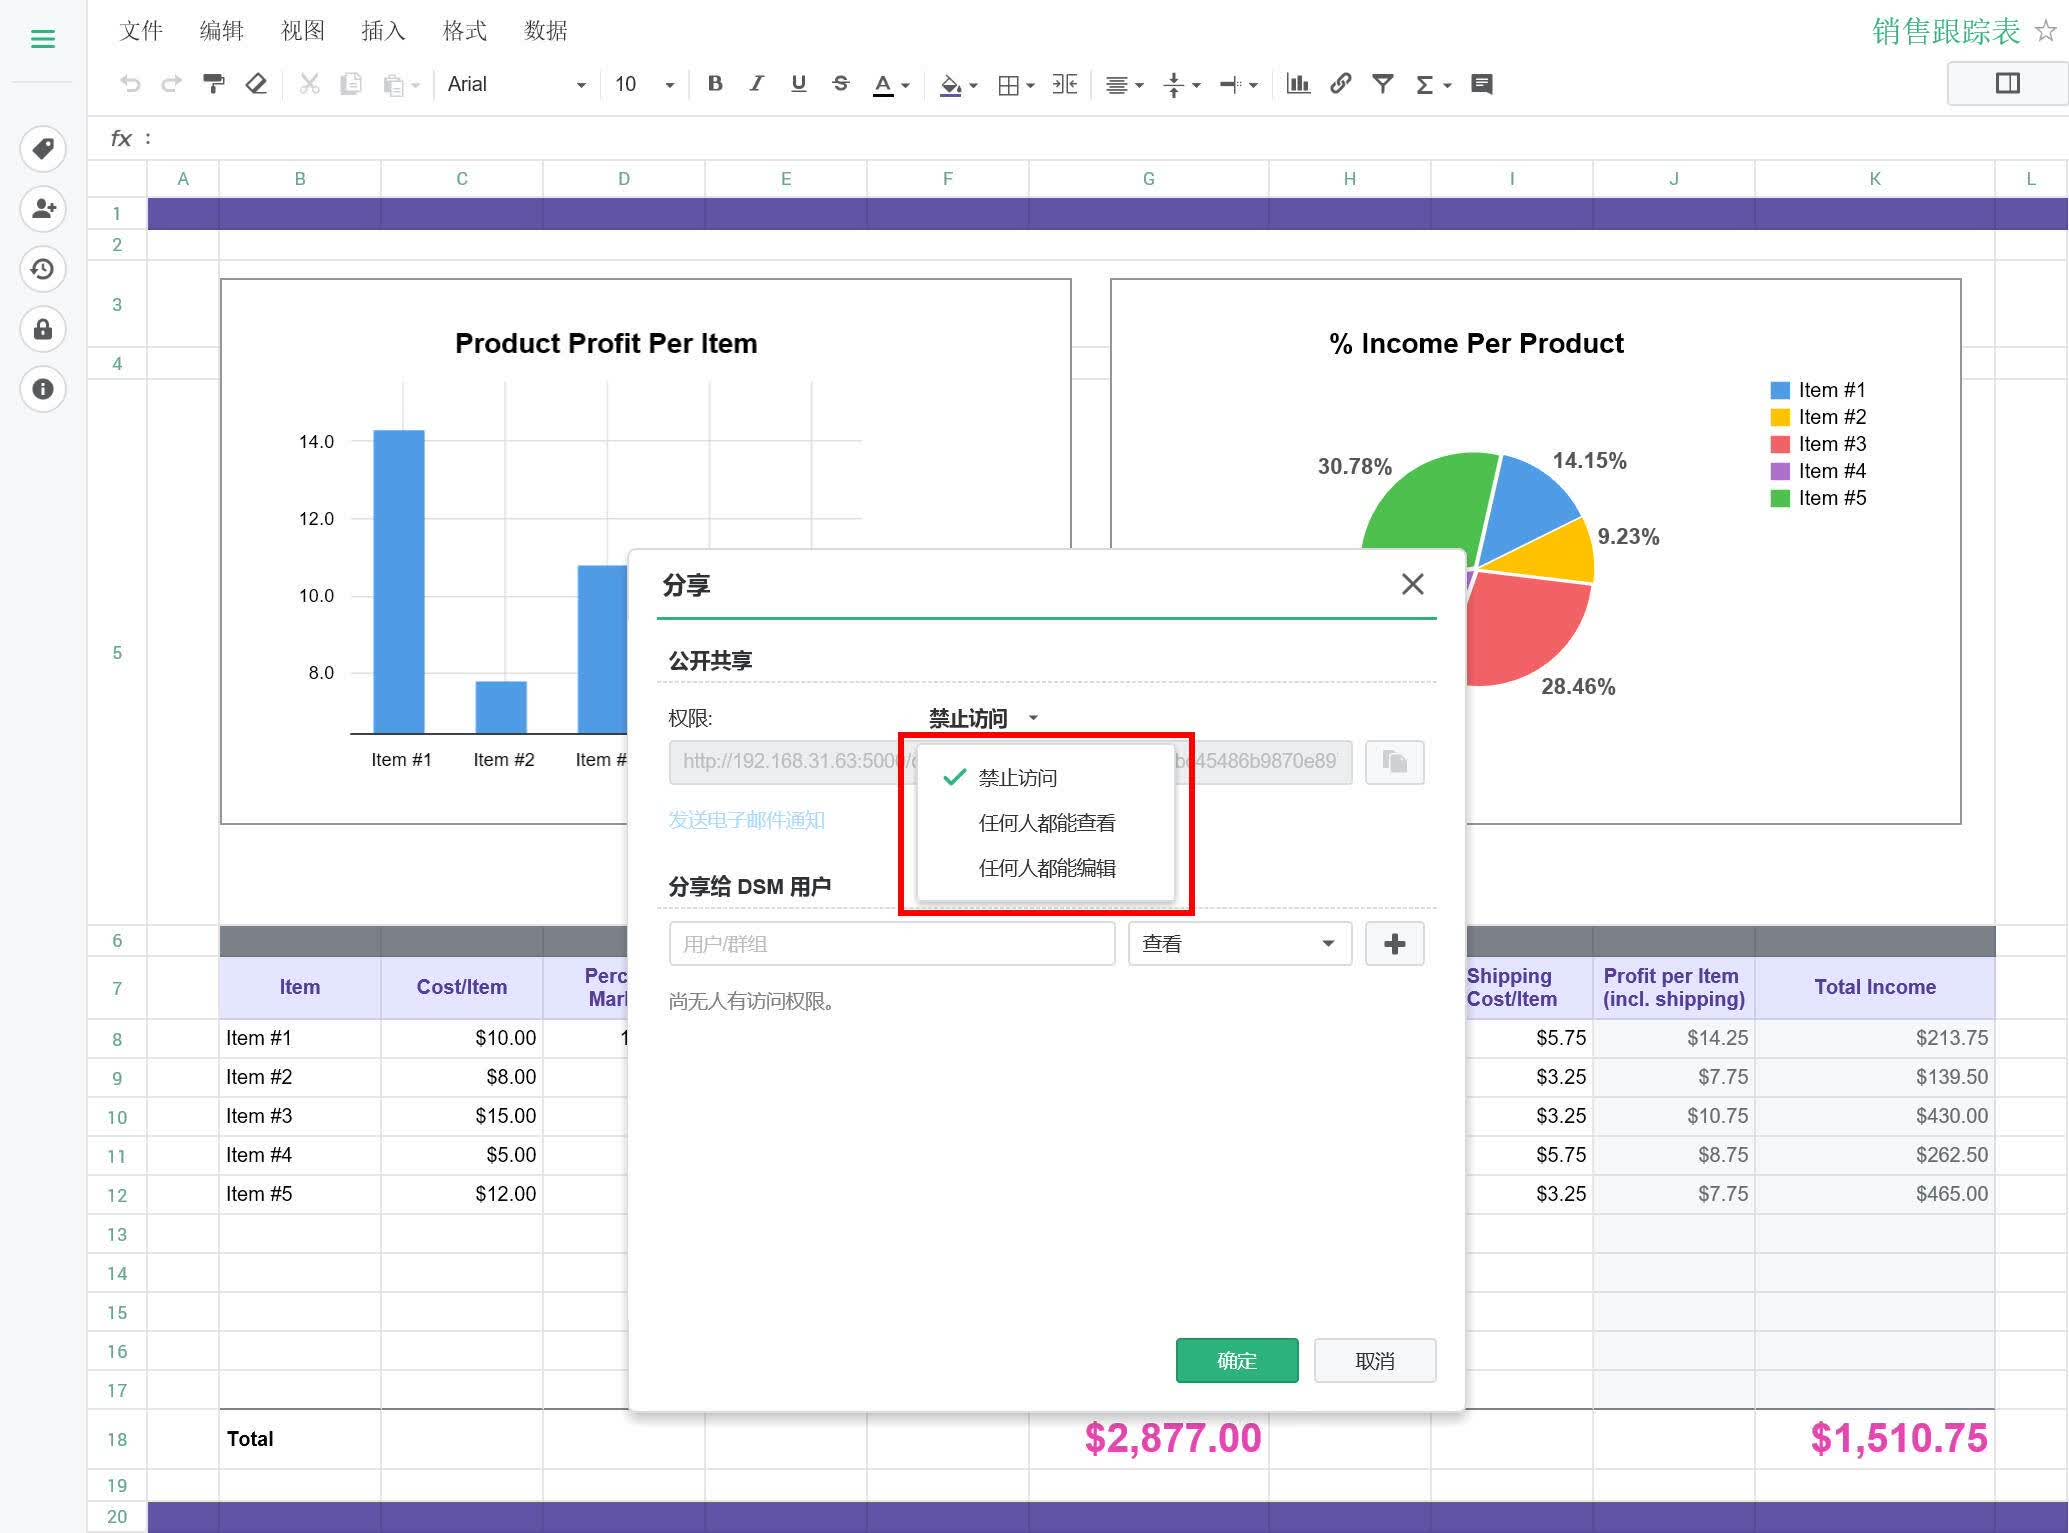Viewport: 2069px width, 1533px height.
Task: Open the Arial font dropdown
Action: [517, 84]
